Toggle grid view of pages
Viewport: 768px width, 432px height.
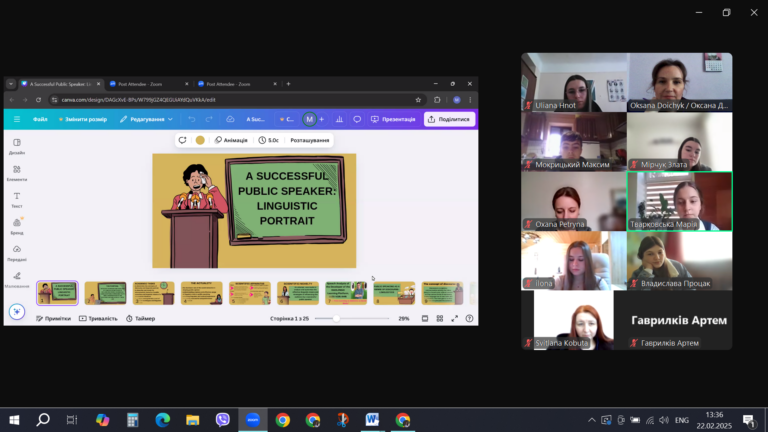pos(439,318)
